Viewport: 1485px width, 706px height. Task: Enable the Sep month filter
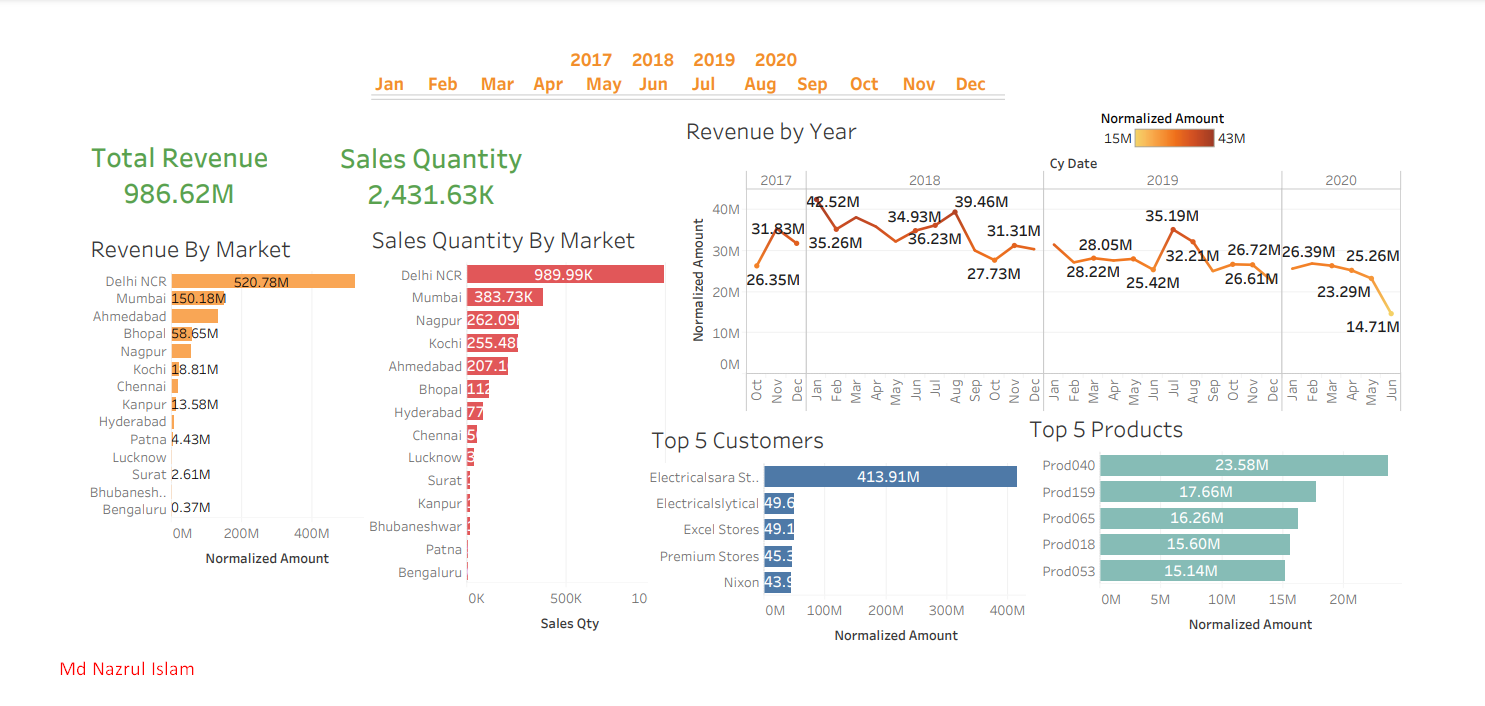pos(812,84)
